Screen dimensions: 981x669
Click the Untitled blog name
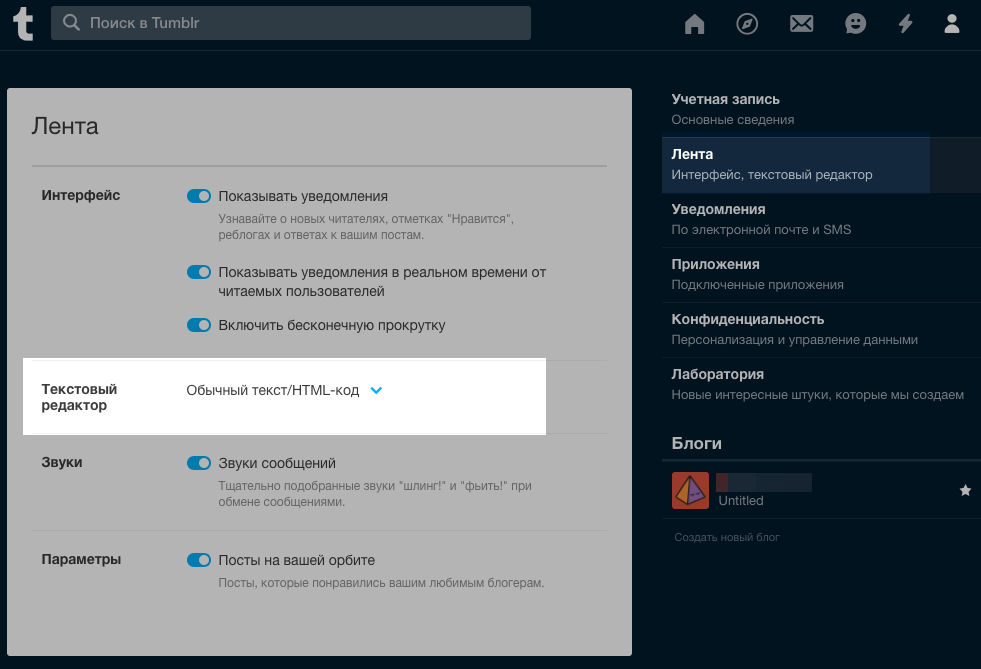pos(741,501)
